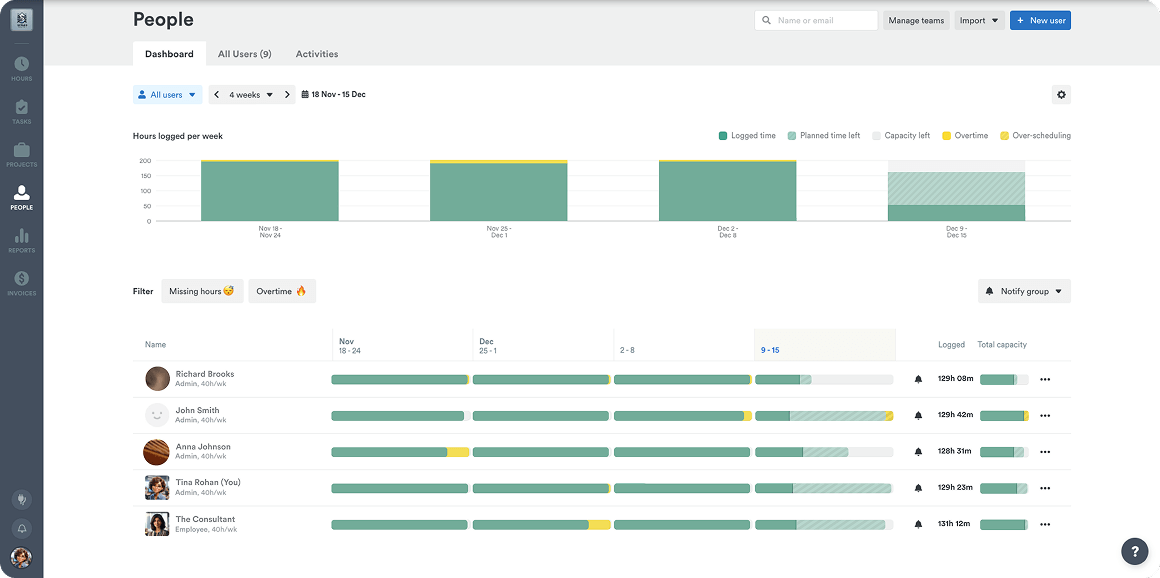Open the Tasks sidebar icon

coord(21,111)
